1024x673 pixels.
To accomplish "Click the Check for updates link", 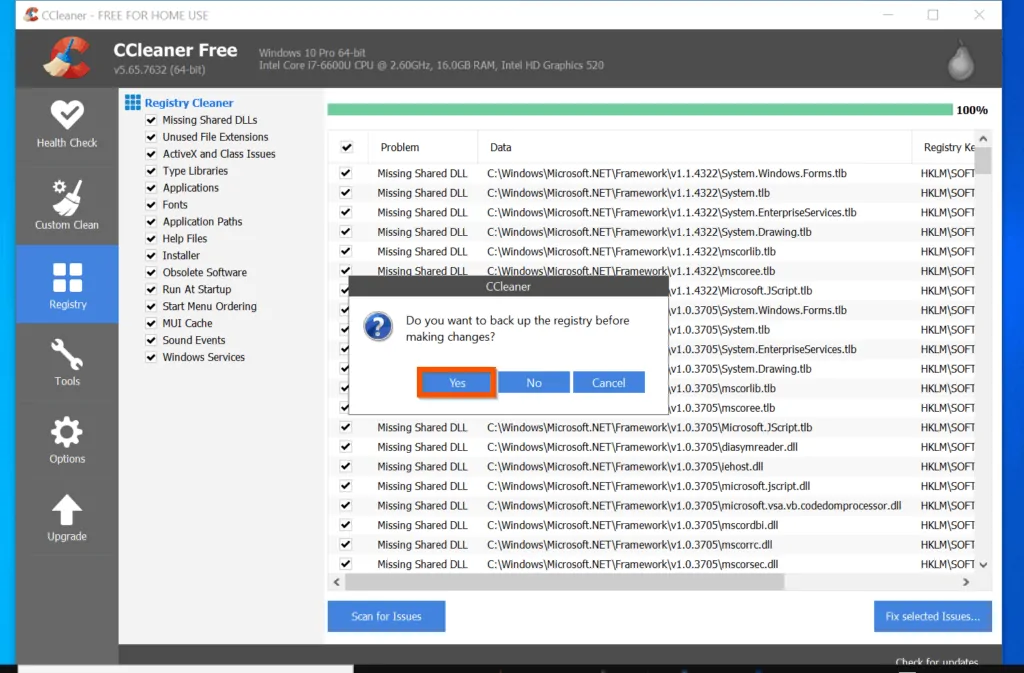I will [x=936, y=662].
